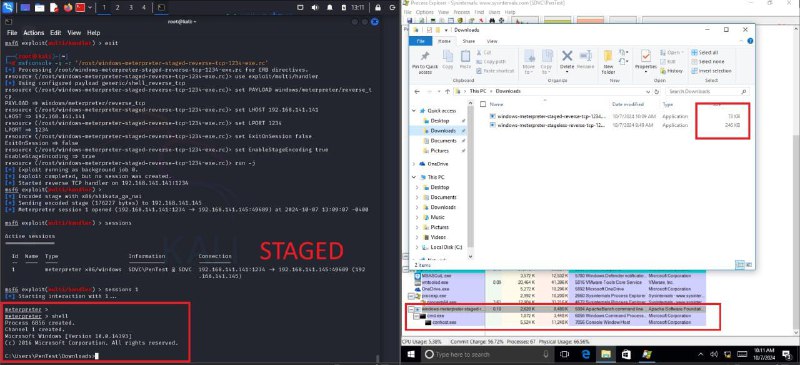This screenshot has height=365, width=800.
Task: Collapse the Quick access tree node
Action: point(415,111)
